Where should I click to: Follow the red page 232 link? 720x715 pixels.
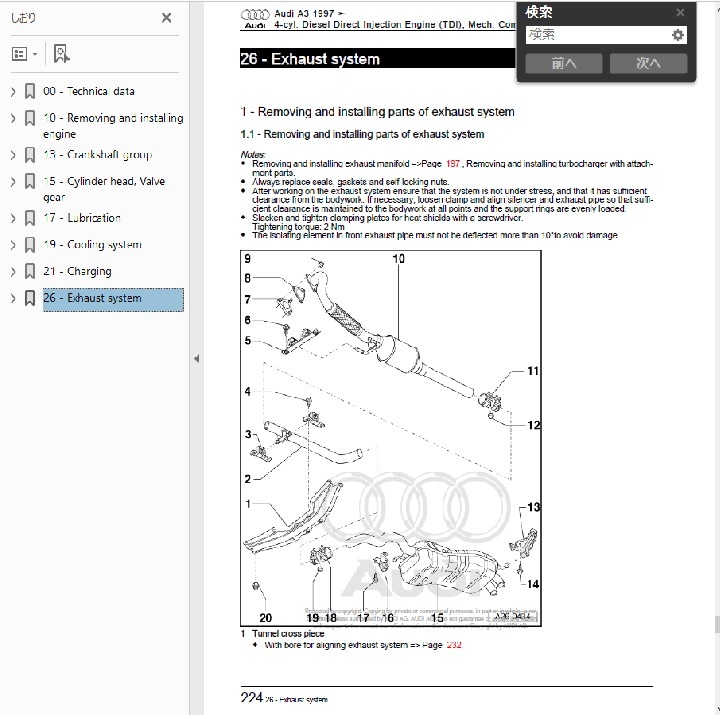click(454, 645)
